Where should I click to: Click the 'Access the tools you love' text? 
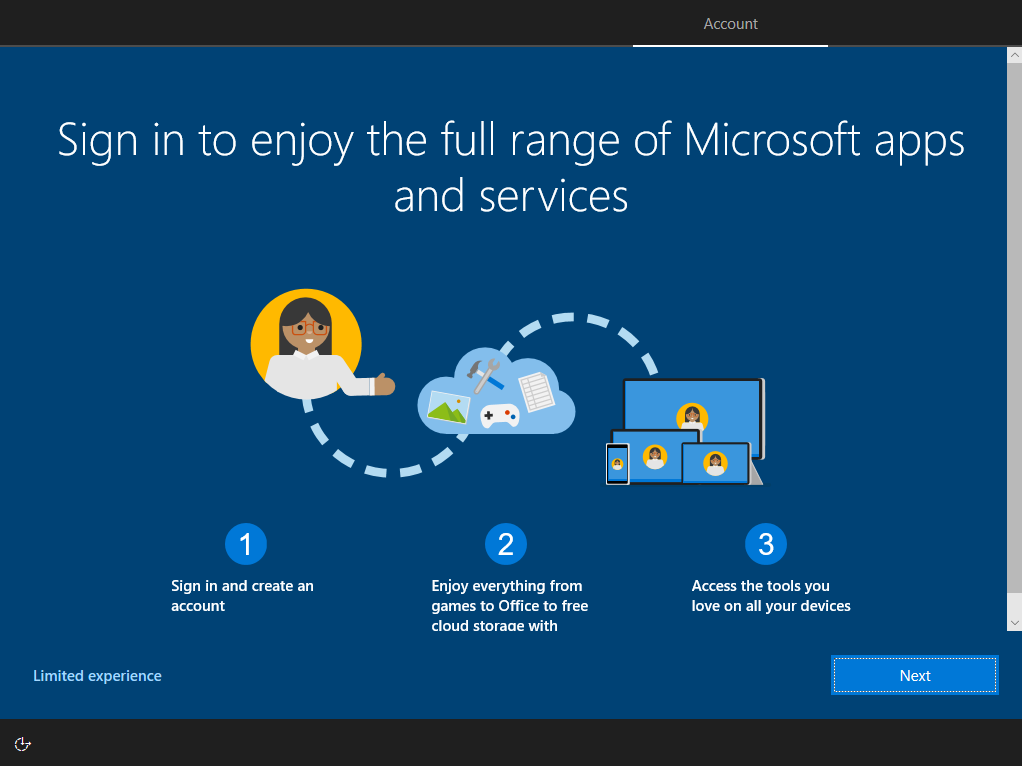pos(770,595)
